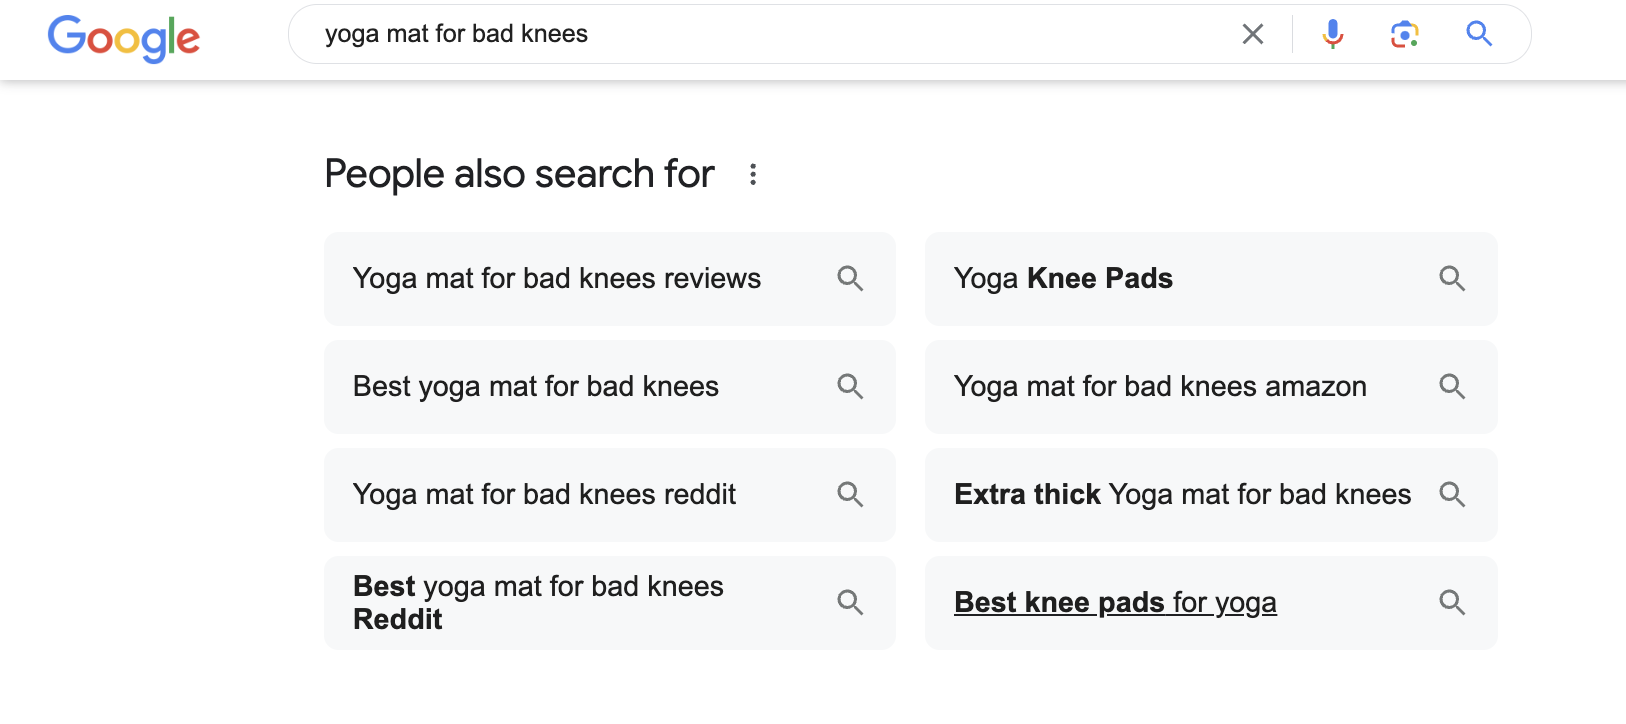1626x724 pixels.
Task: Click magnifier icon in amazon suggestion card
Action: 1452,387
